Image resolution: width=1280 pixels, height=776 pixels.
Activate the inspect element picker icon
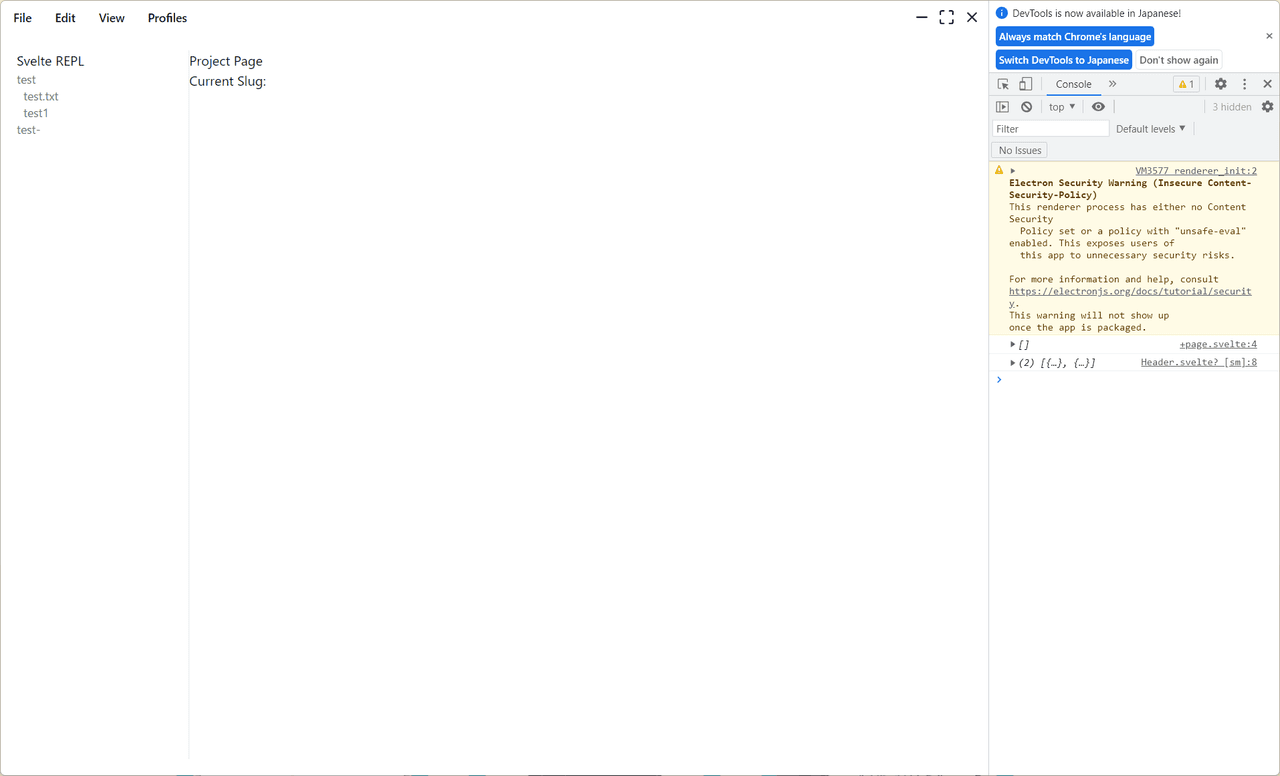(1003, 85)
